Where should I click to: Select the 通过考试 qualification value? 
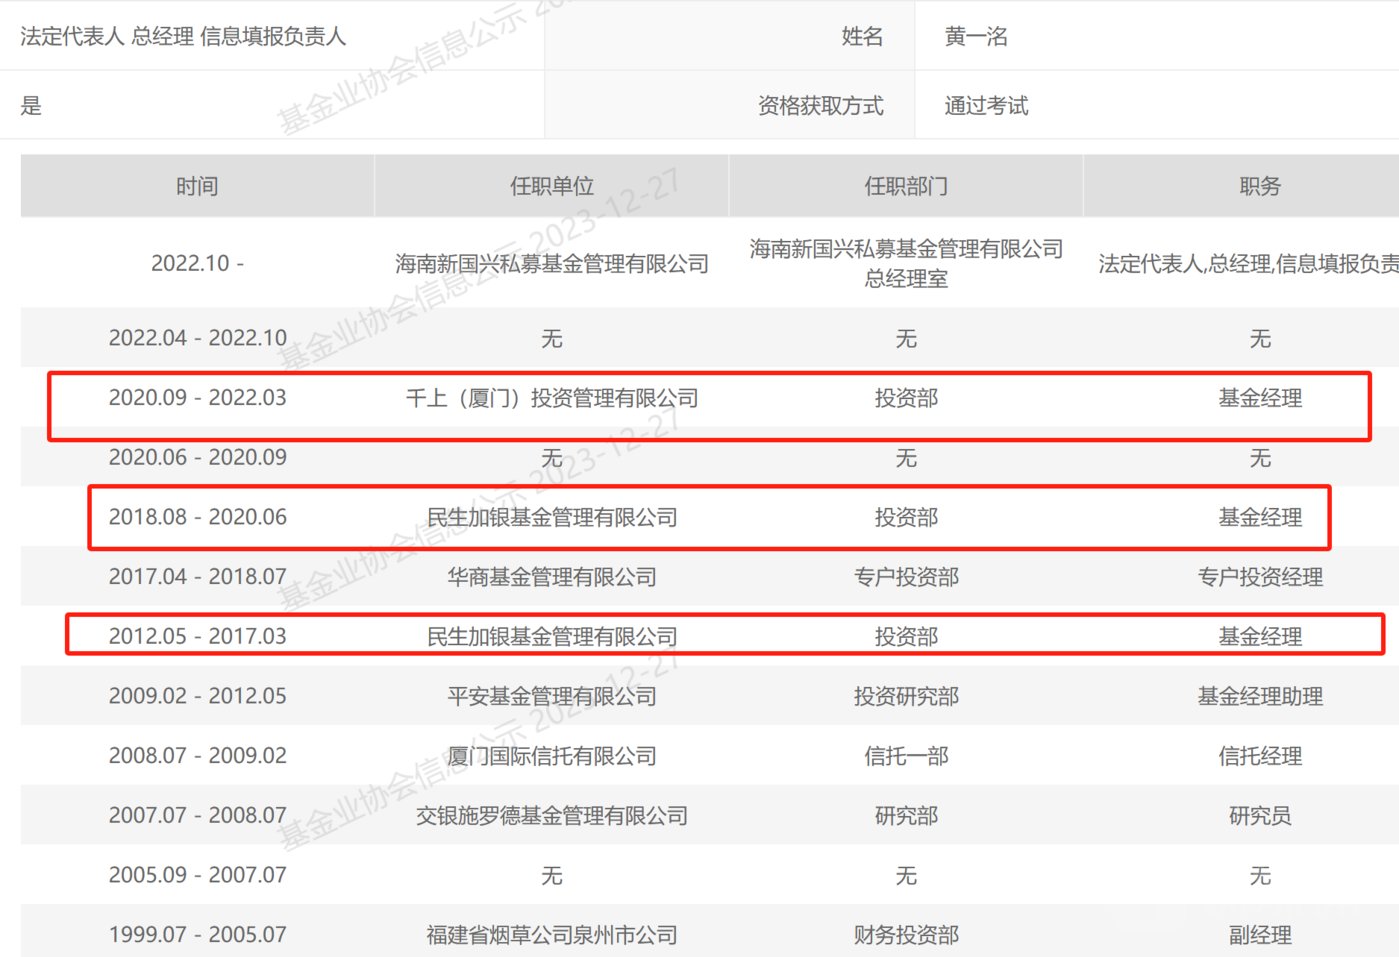986,106
